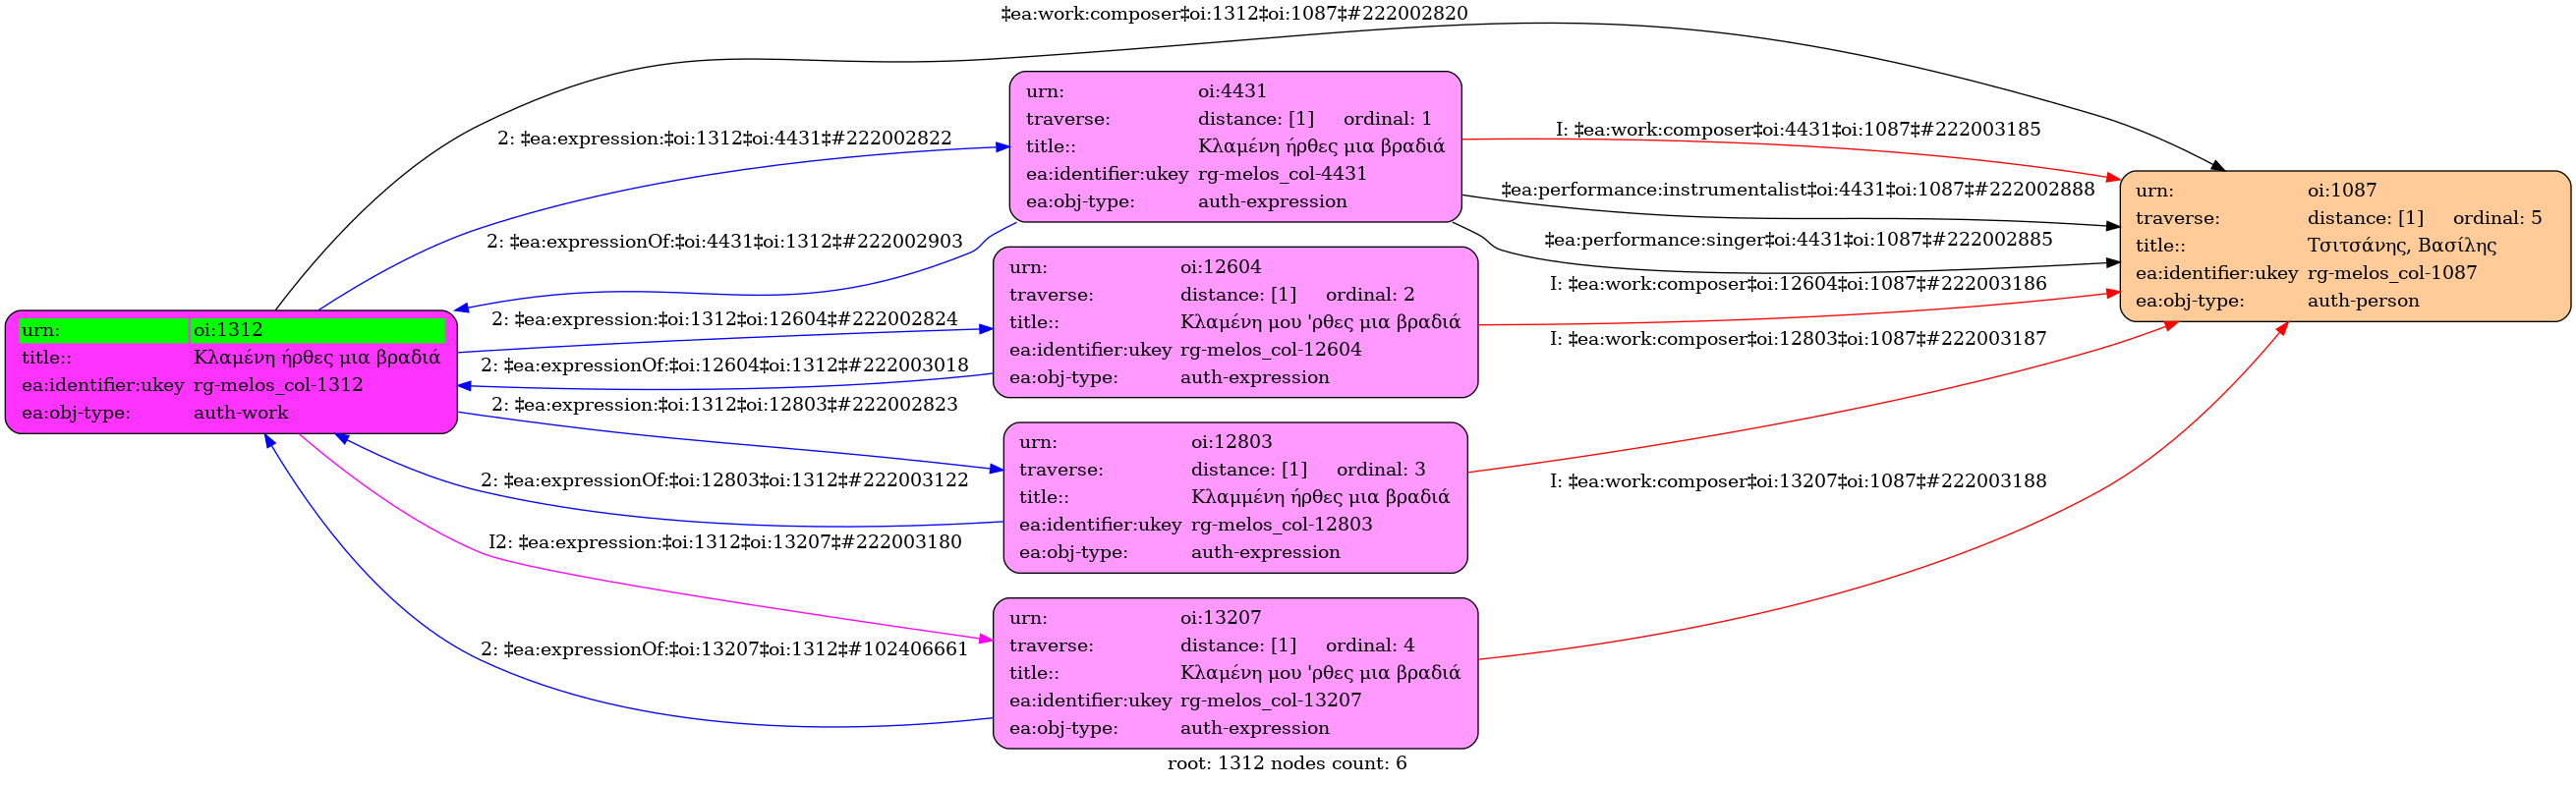Click the expressionOf oi:13207 label ending #102406661
Viewport: 2576px width, 785px height.
point(724,649)
